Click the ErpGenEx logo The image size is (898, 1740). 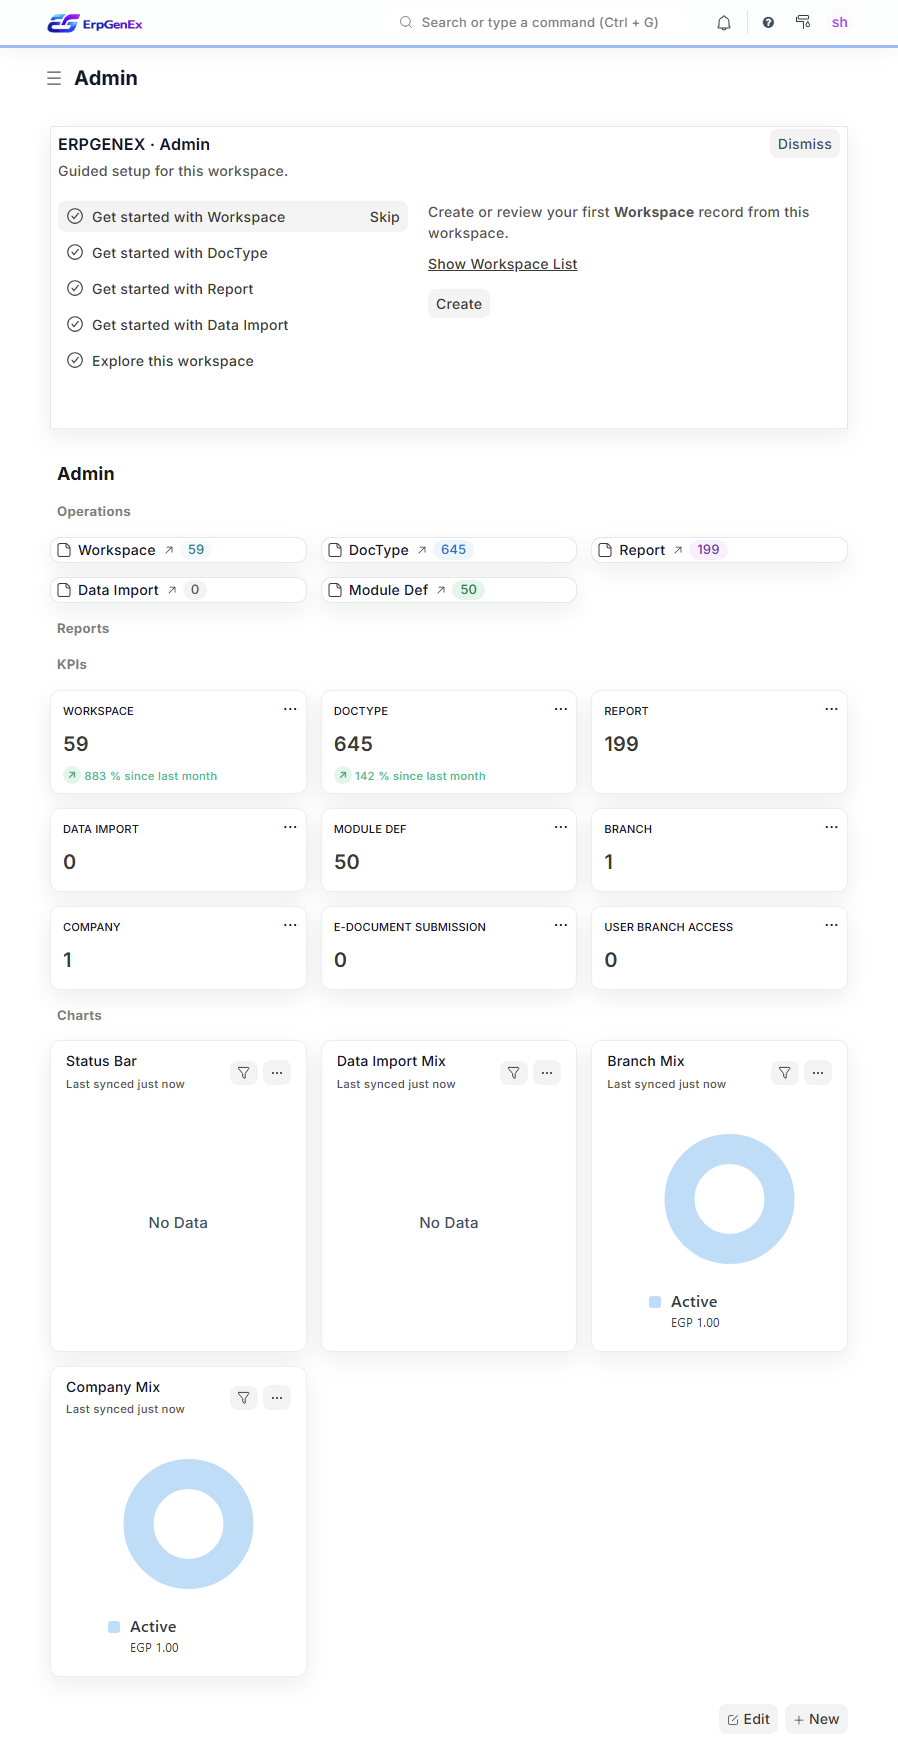[95, 23]
